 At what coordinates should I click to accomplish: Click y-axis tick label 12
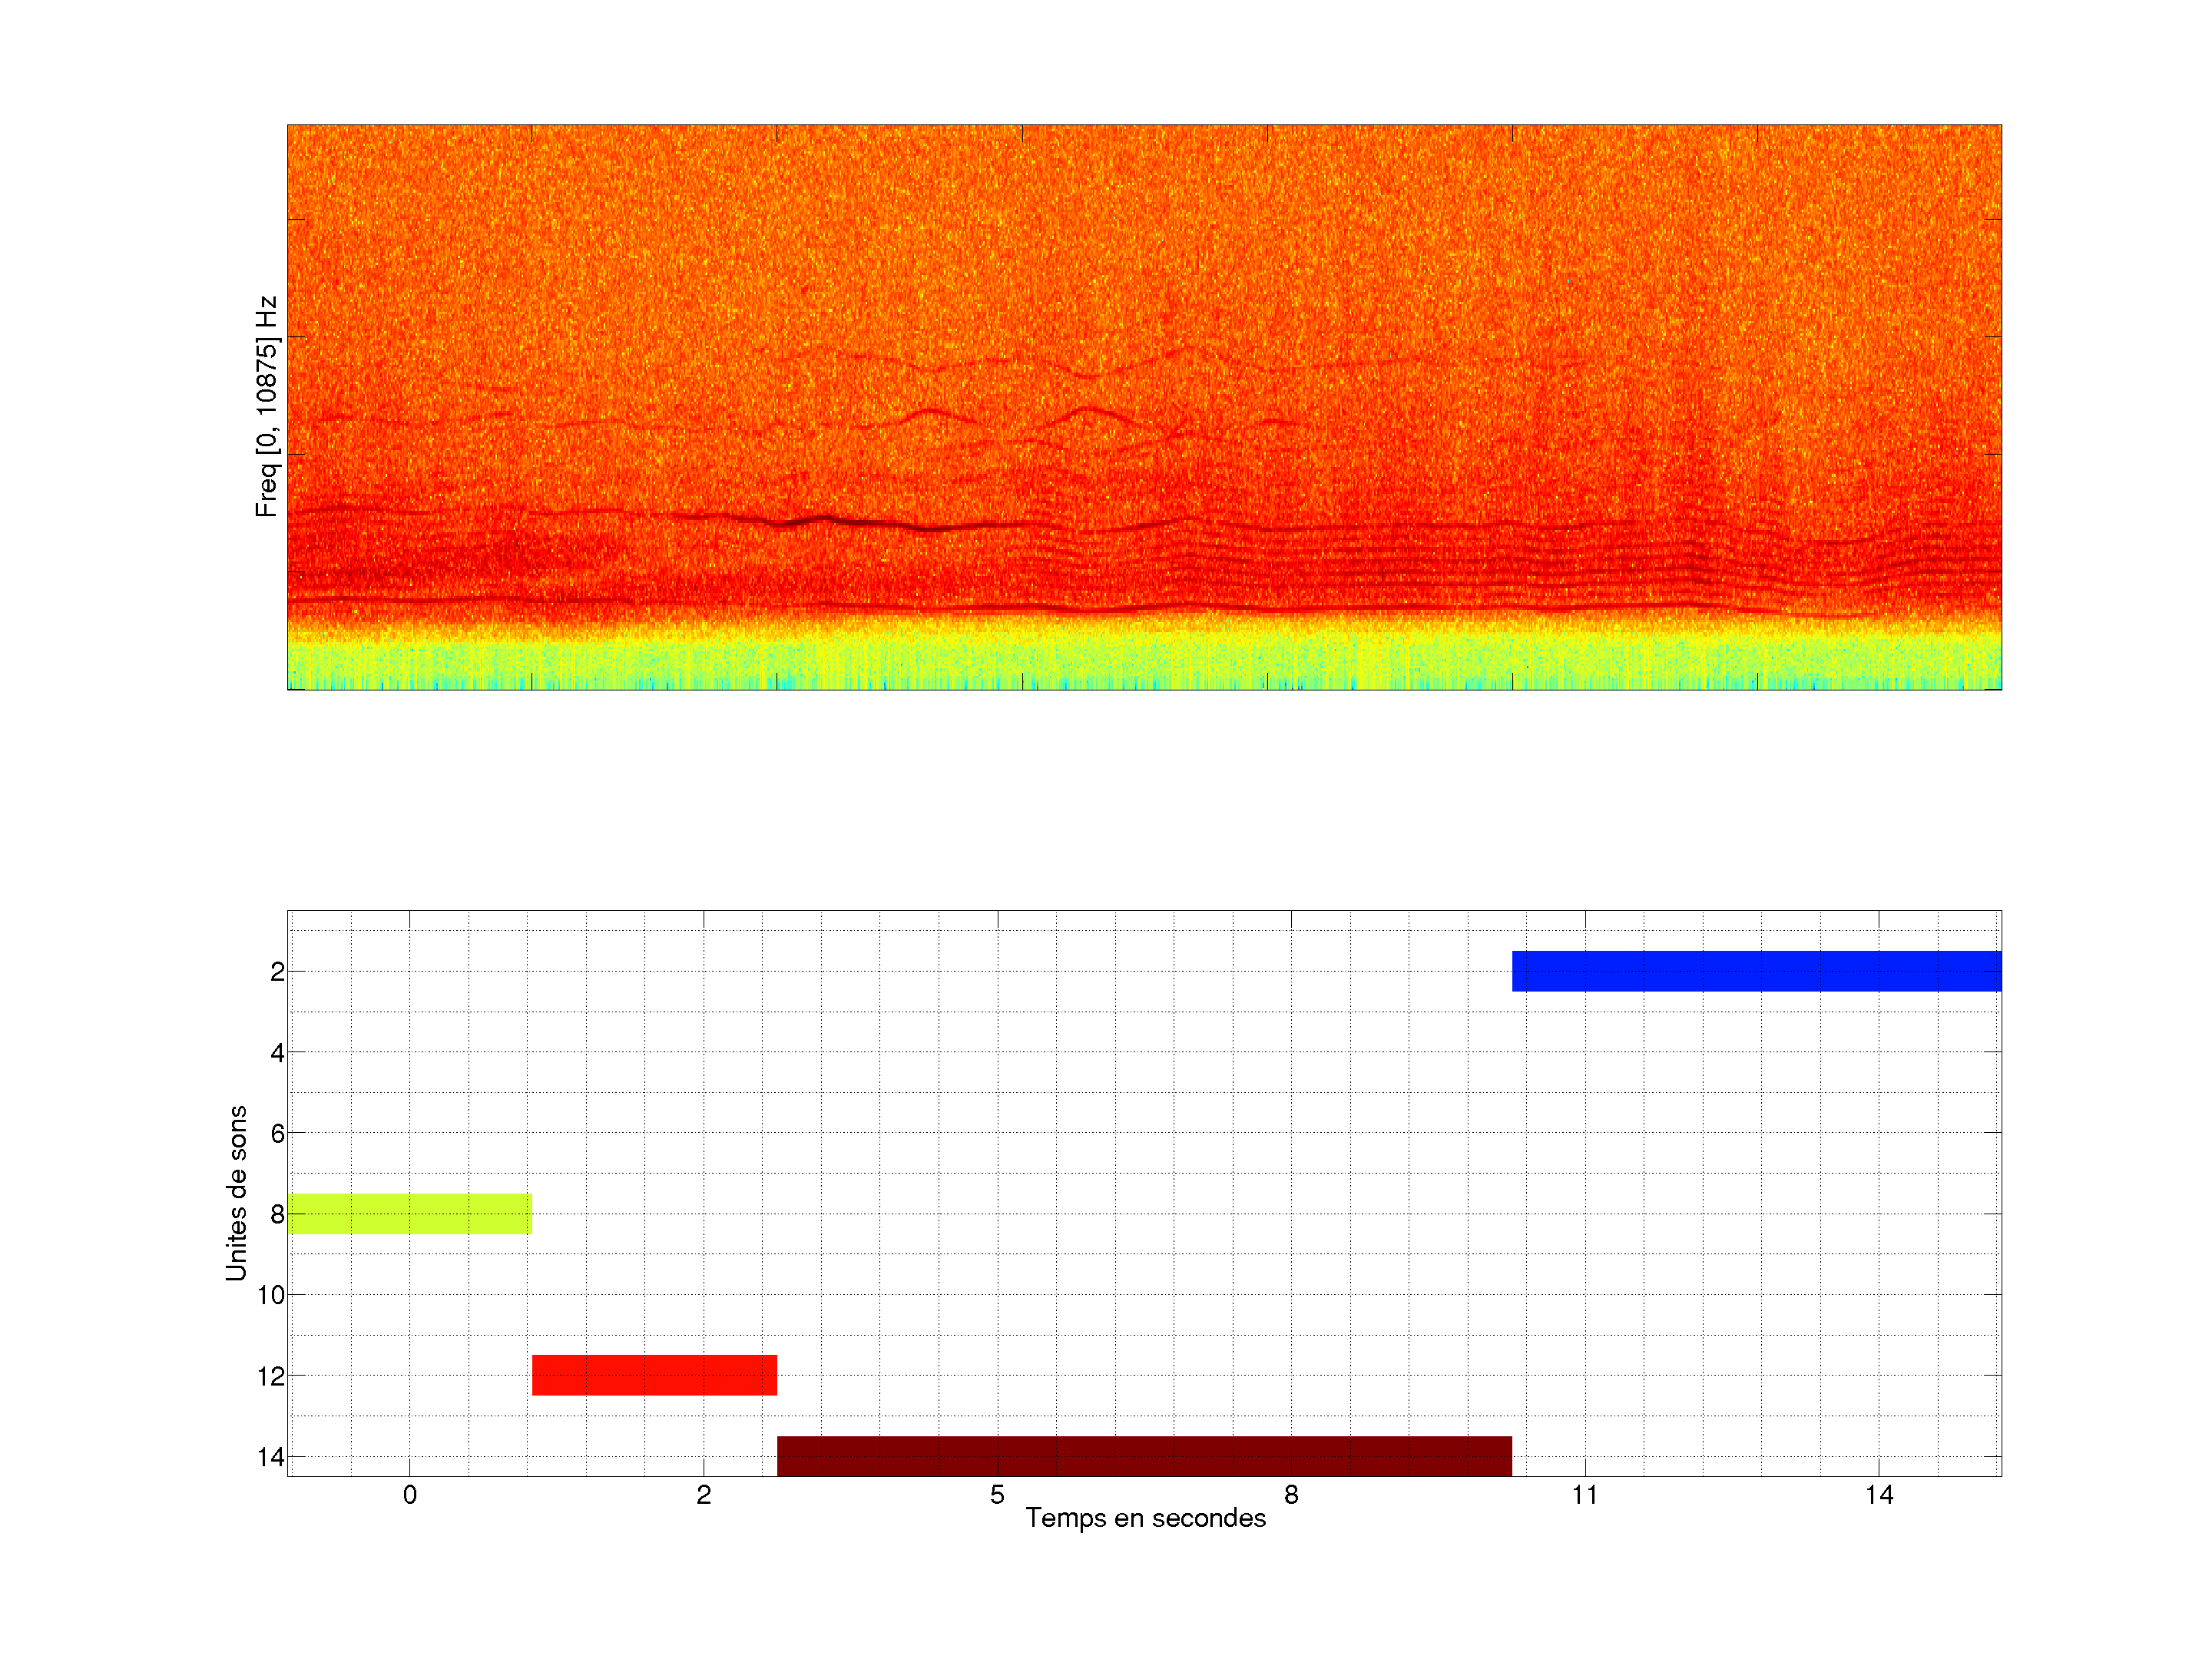point(270,1376)
